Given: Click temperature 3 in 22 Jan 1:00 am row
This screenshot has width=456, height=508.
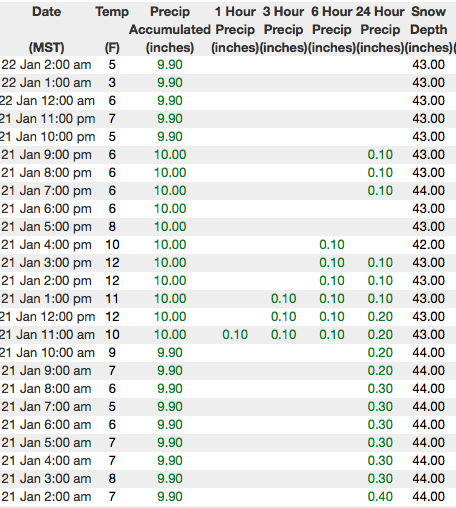Looking at the screenshot, I should 112,83.
